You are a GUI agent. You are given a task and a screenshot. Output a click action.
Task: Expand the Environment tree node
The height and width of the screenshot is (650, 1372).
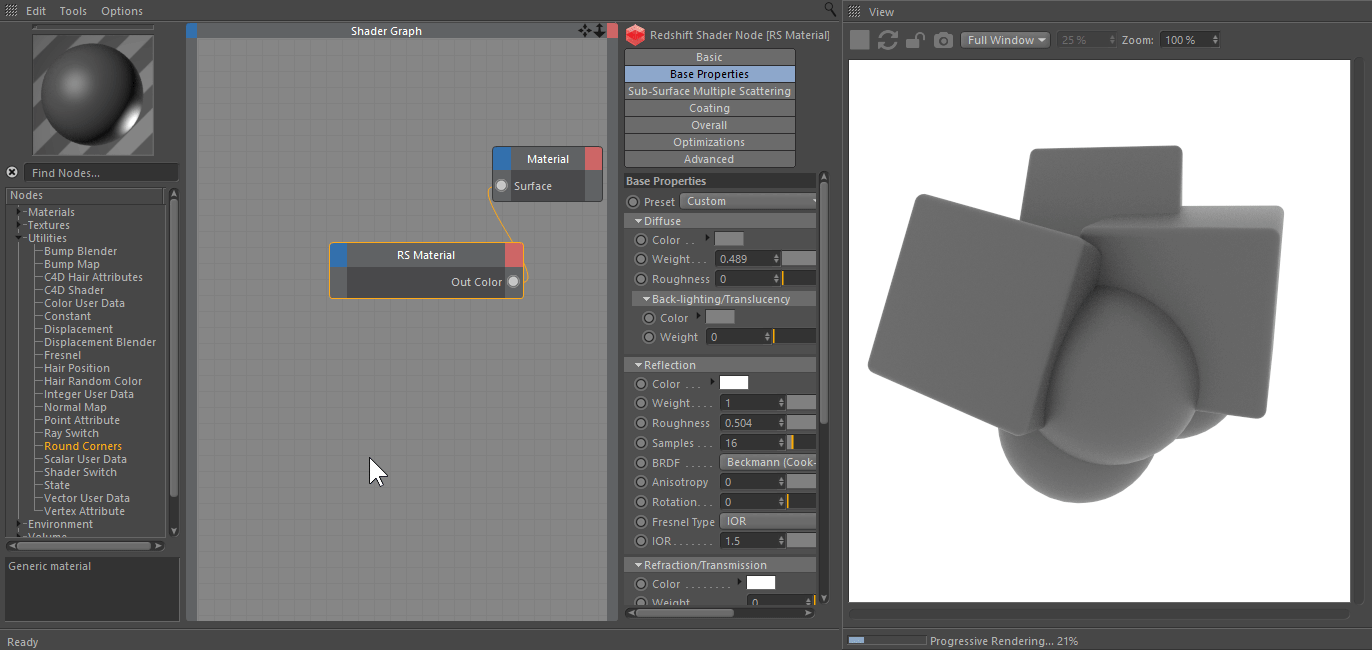(x=20, y=524)
